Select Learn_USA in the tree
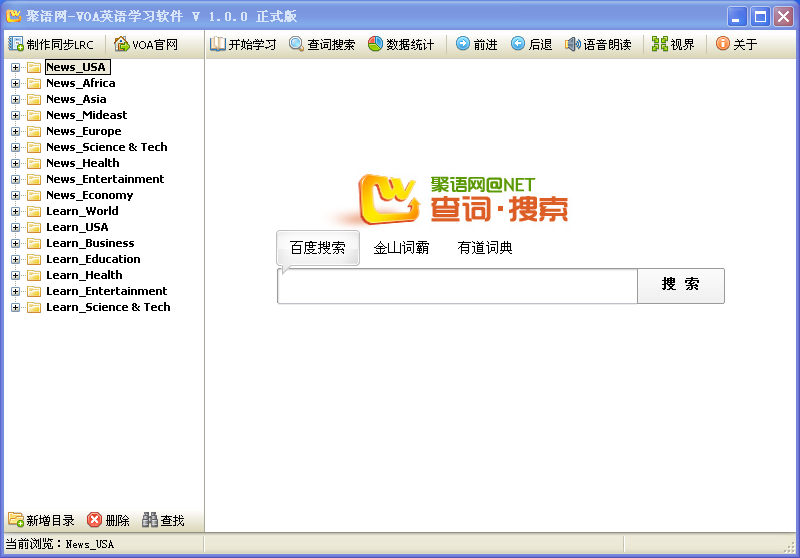800x558 pixels. pos(77,227)
